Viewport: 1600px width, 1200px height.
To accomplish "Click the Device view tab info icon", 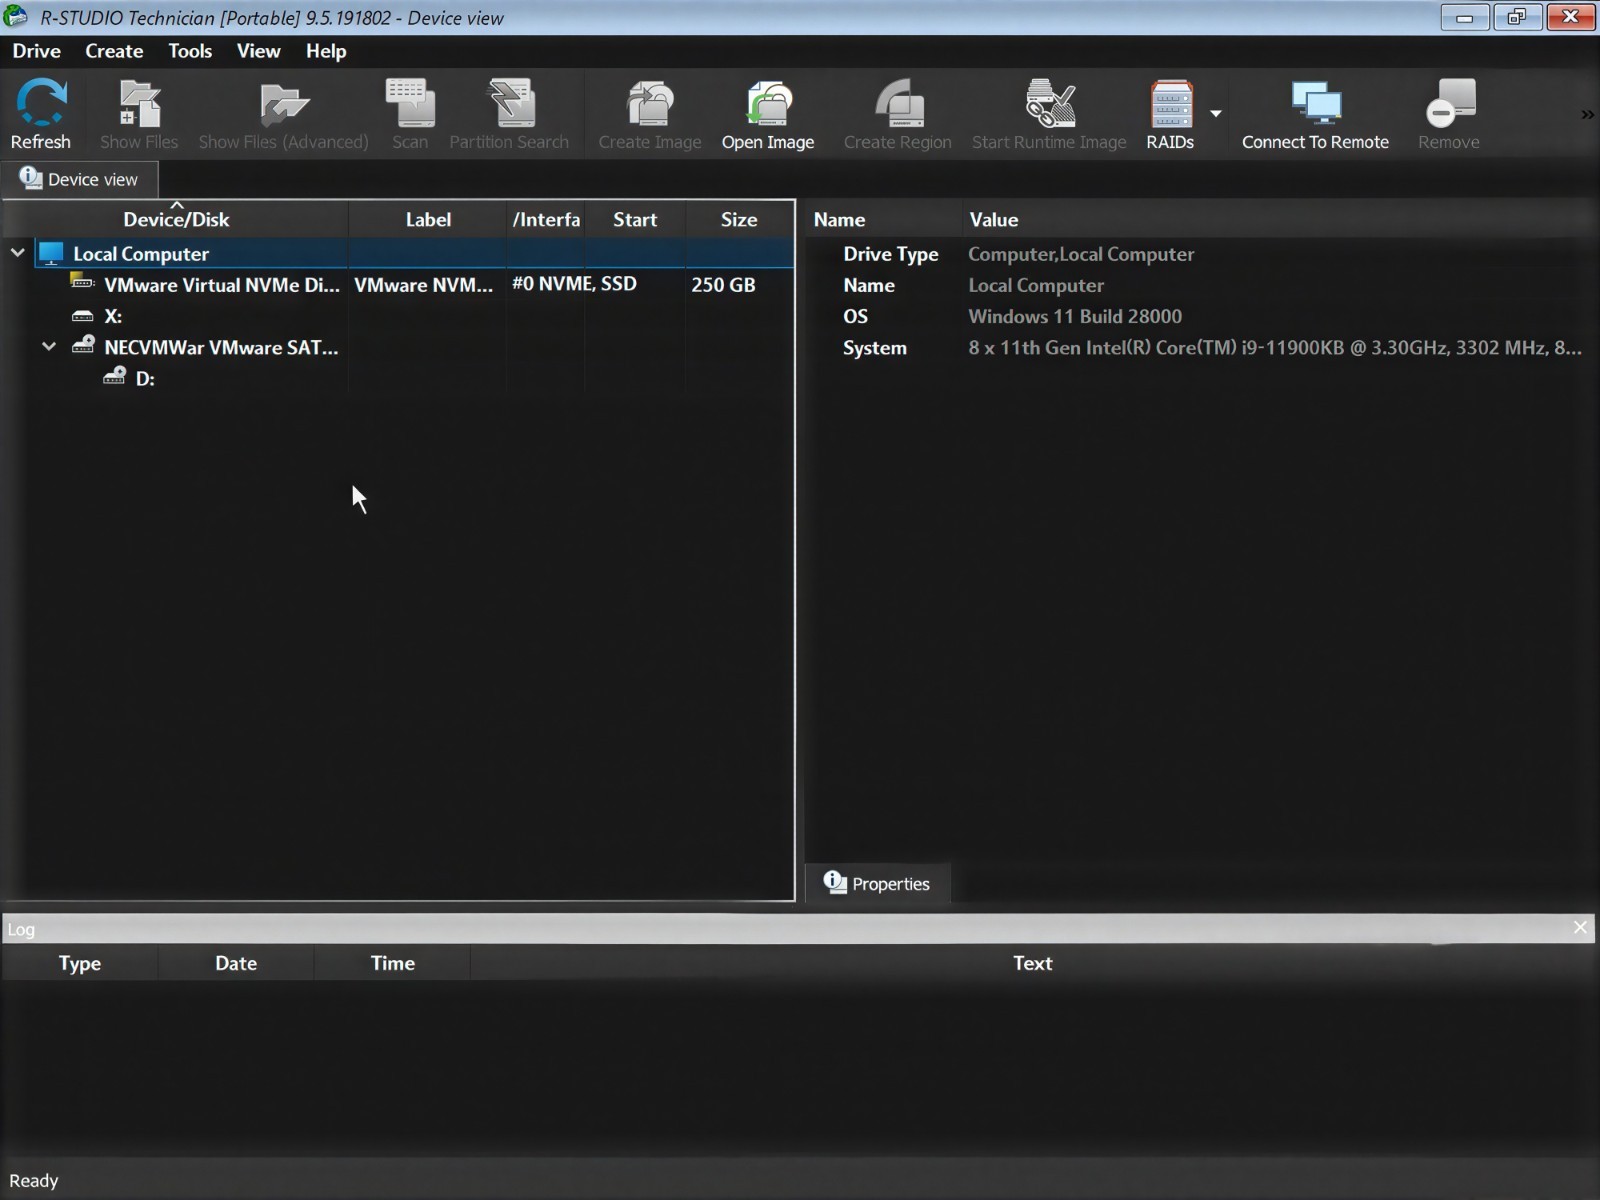I will 31,178.
